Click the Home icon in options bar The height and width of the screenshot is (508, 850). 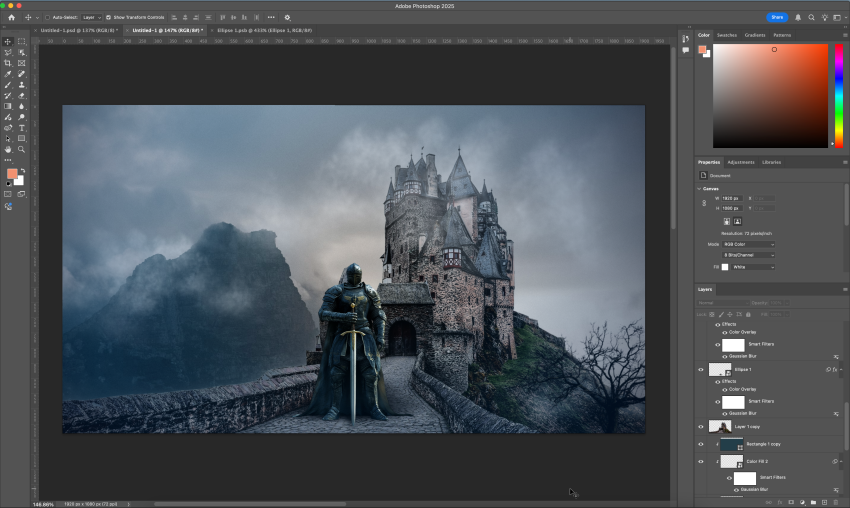pyautogui.click(x=11, y=17)
